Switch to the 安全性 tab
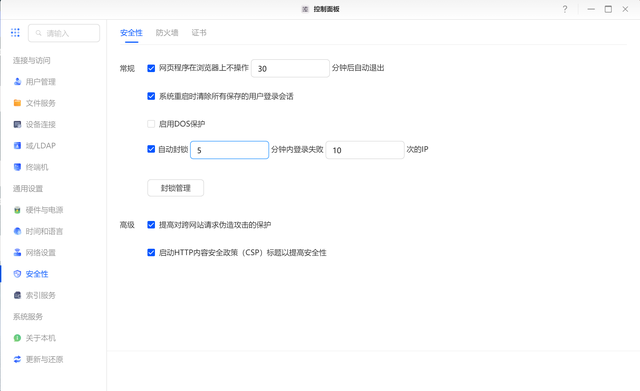This screenshot has height=391, width=640. point(131,33)
